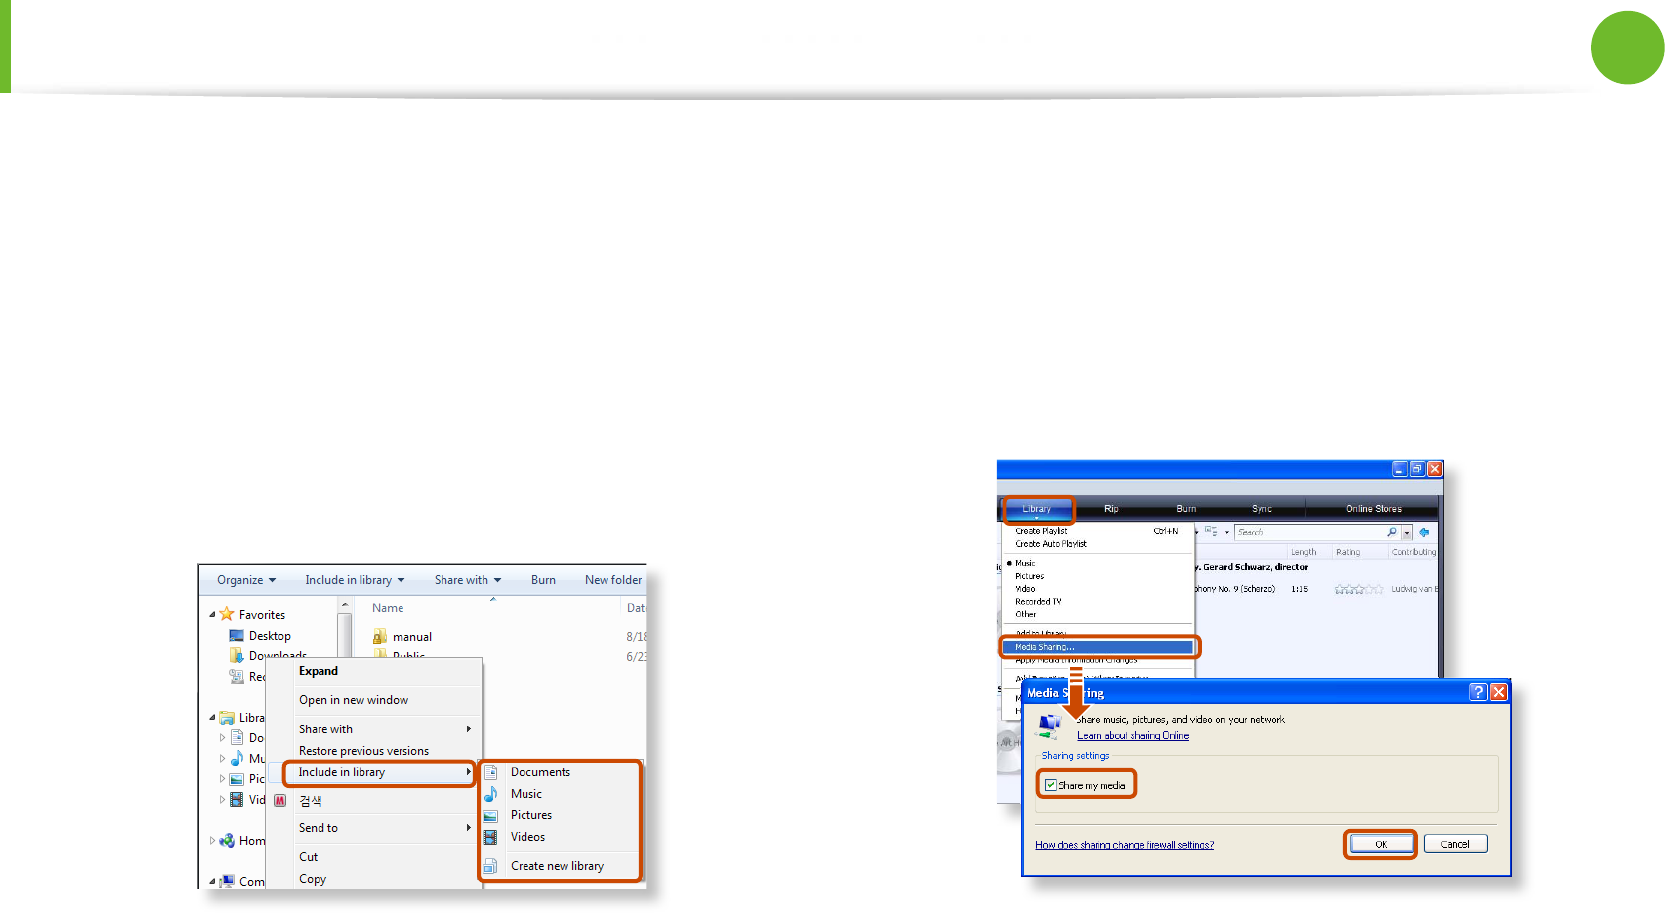Click the Pictures icon in the submenu

pos(491,815)
